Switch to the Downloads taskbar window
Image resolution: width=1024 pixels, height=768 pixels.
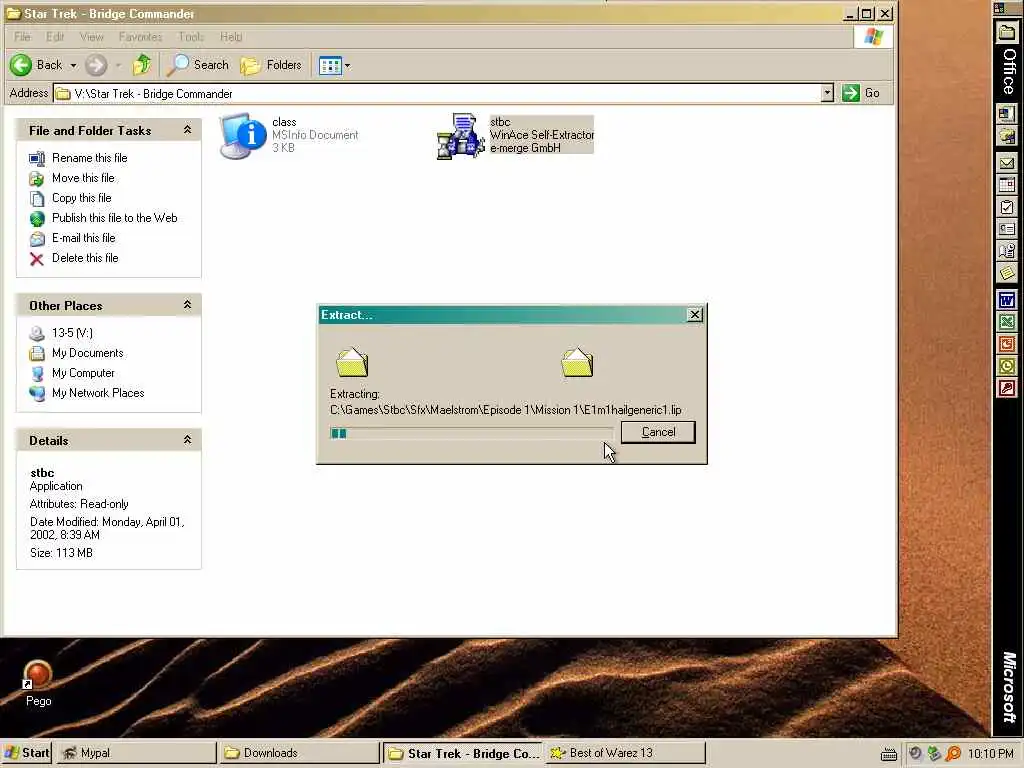click(299, 753)
